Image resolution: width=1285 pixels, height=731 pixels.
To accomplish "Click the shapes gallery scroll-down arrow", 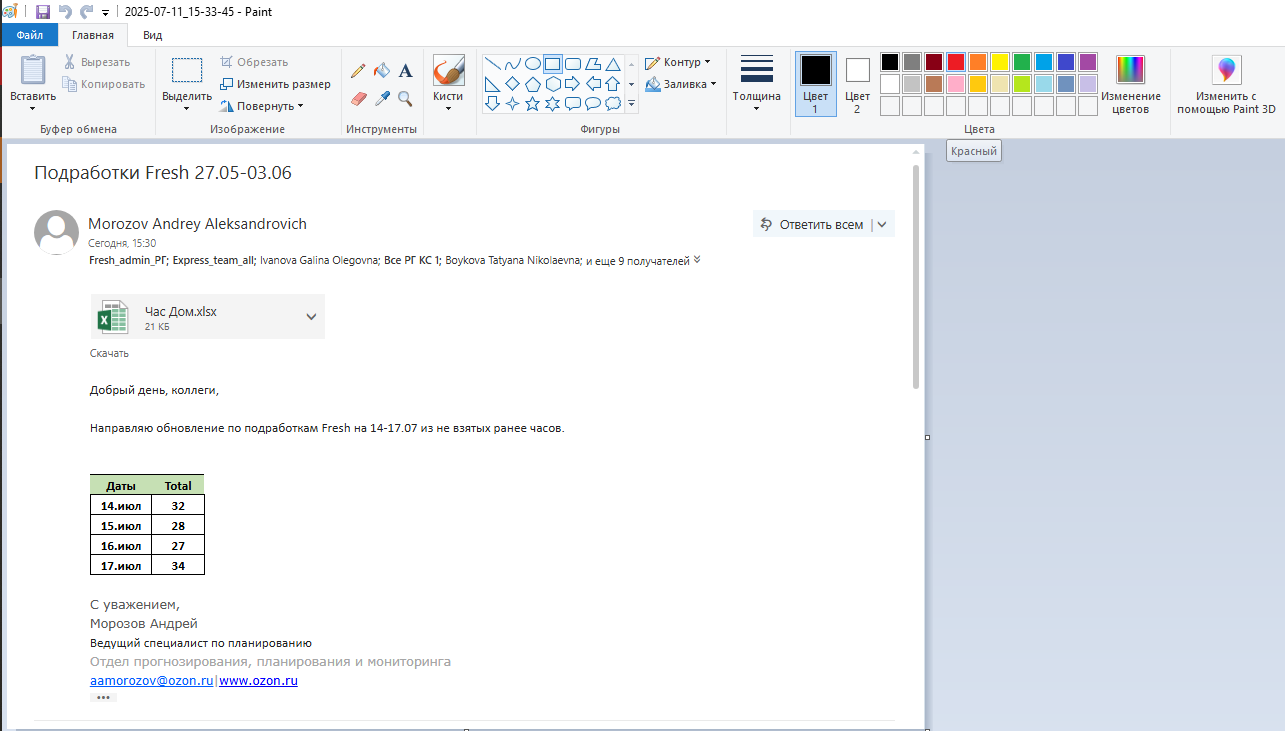I will pyautogui.click(x=631, y=84).
